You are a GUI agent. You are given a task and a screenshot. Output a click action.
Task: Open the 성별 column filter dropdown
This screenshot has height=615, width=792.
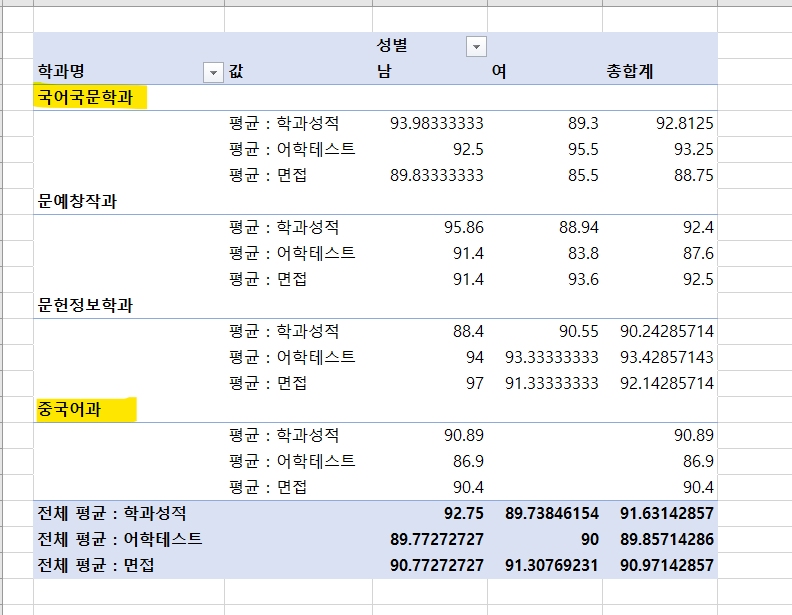click(x=476, y=47)
